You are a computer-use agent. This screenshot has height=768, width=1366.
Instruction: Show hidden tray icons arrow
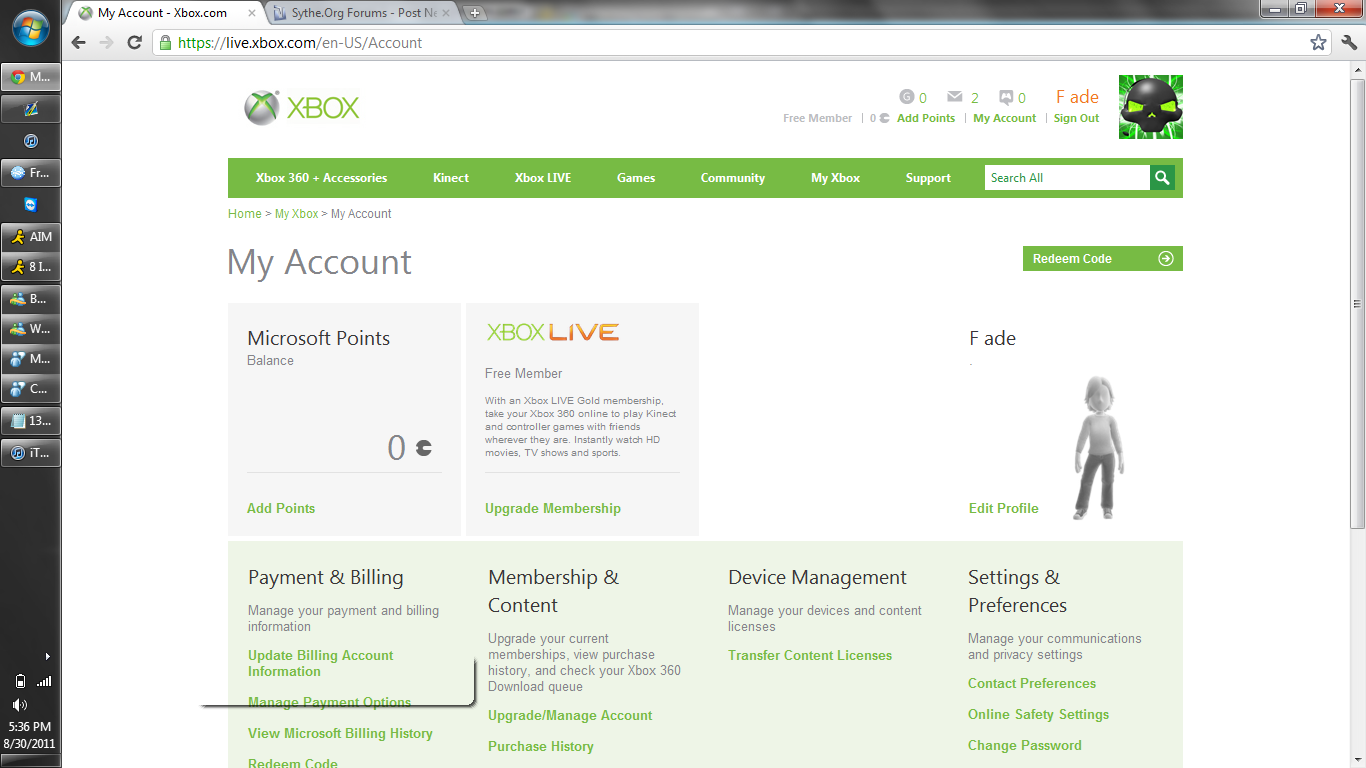47,656
